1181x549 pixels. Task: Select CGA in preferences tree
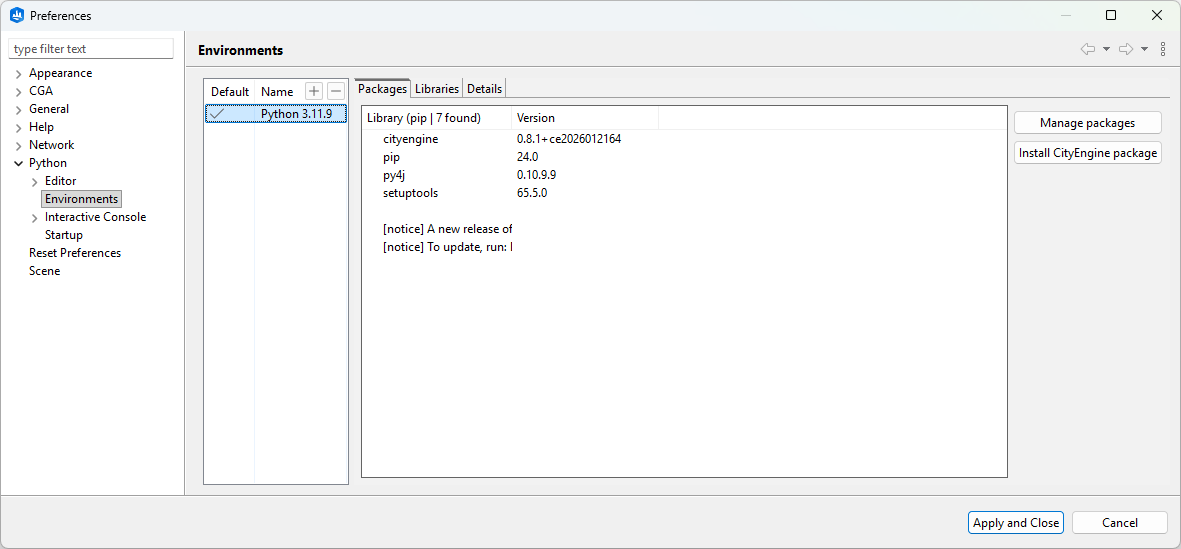pos(41,91)
